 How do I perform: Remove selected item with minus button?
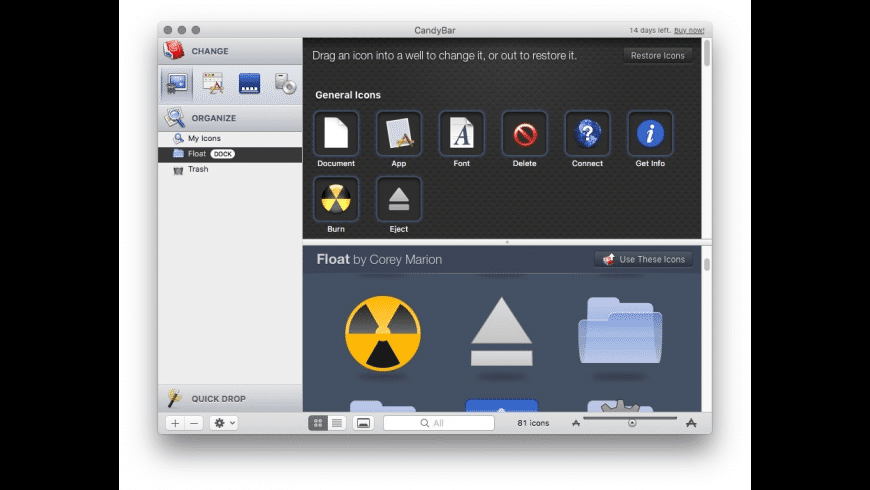coord(194,423)
